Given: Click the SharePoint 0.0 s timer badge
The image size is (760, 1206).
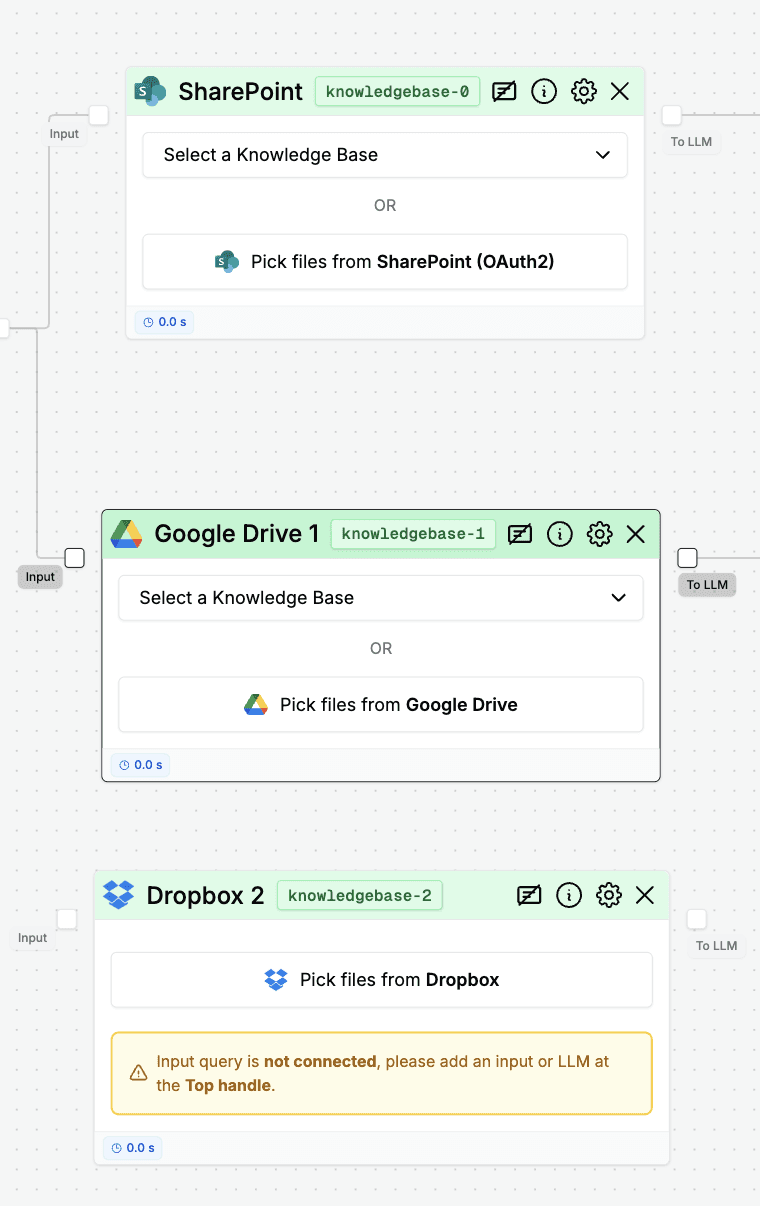Looking at the screenshot, I should 165,322.
